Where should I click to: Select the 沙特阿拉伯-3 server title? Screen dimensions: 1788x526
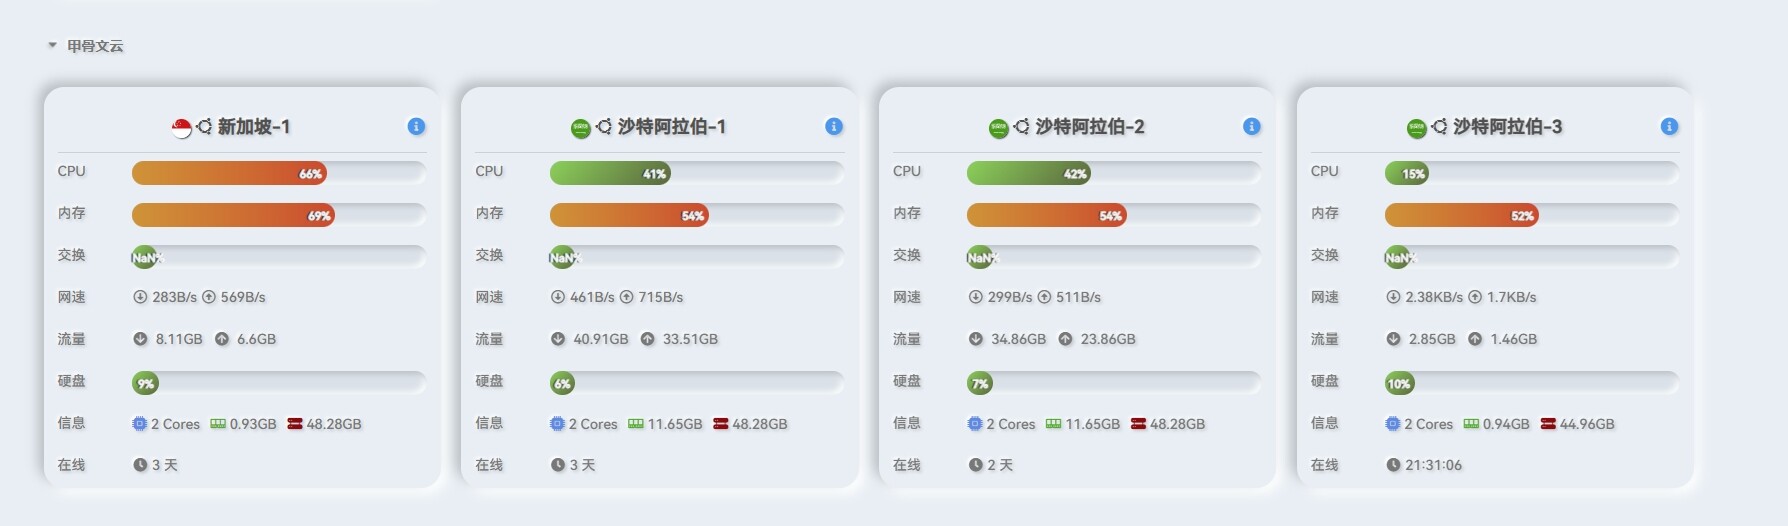pyautogui.click(x=1508, y=127)
